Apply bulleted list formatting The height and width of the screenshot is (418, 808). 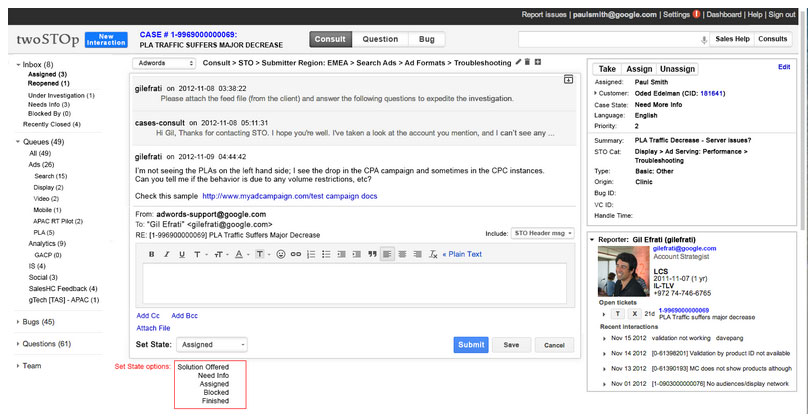click(x=326, y=254)
